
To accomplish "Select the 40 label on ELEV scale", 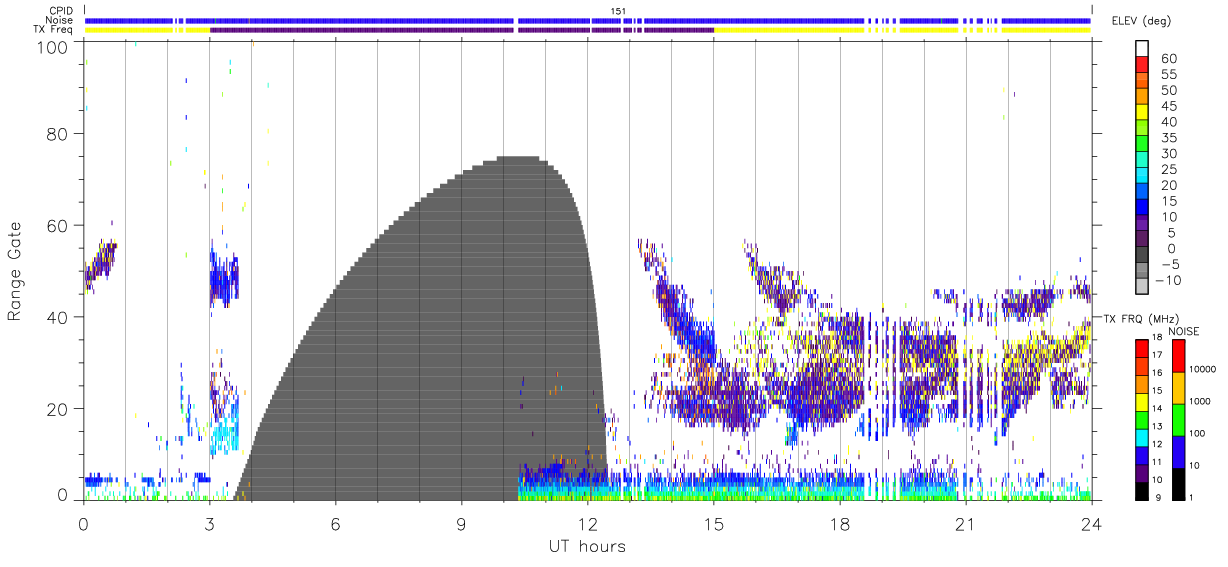I will 1168,122.
